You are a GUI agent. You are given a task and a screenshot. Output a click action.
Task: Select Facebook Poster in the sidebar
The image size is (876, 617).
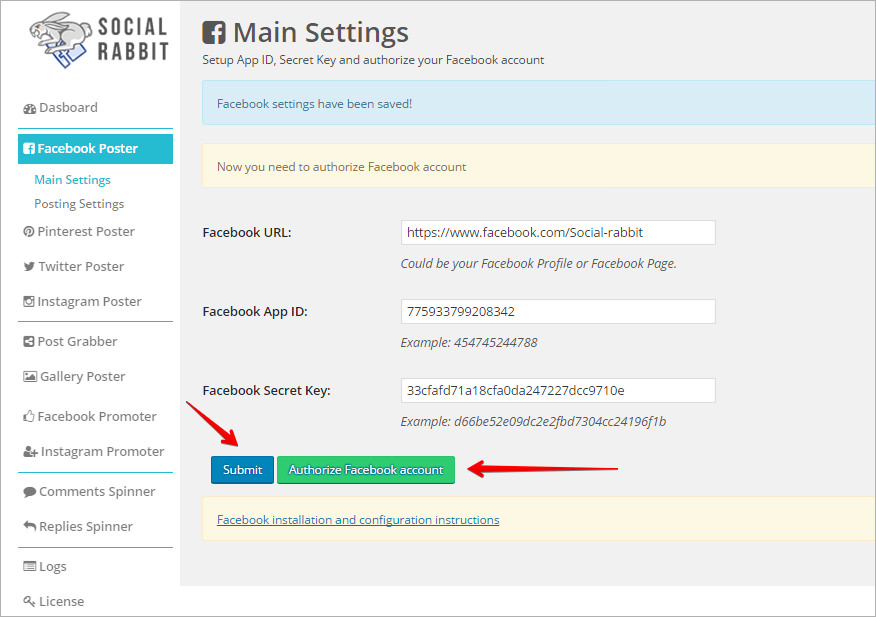[x=96, y=149]
